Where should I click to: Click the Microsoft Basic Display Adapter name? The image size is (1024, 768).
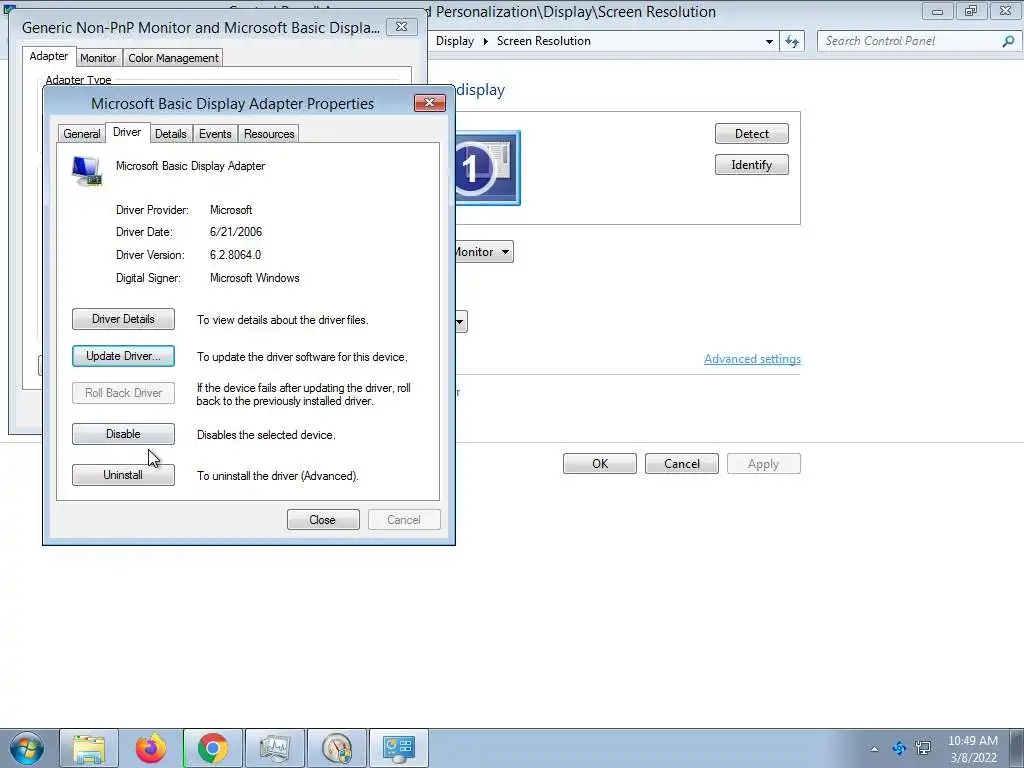pyautogui.click(x=190, y=166)
